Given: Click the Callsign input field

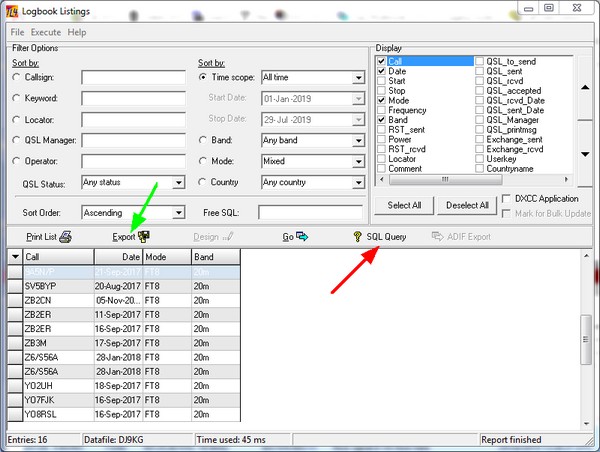Looking at the screenshot, I should pos(134,77).
